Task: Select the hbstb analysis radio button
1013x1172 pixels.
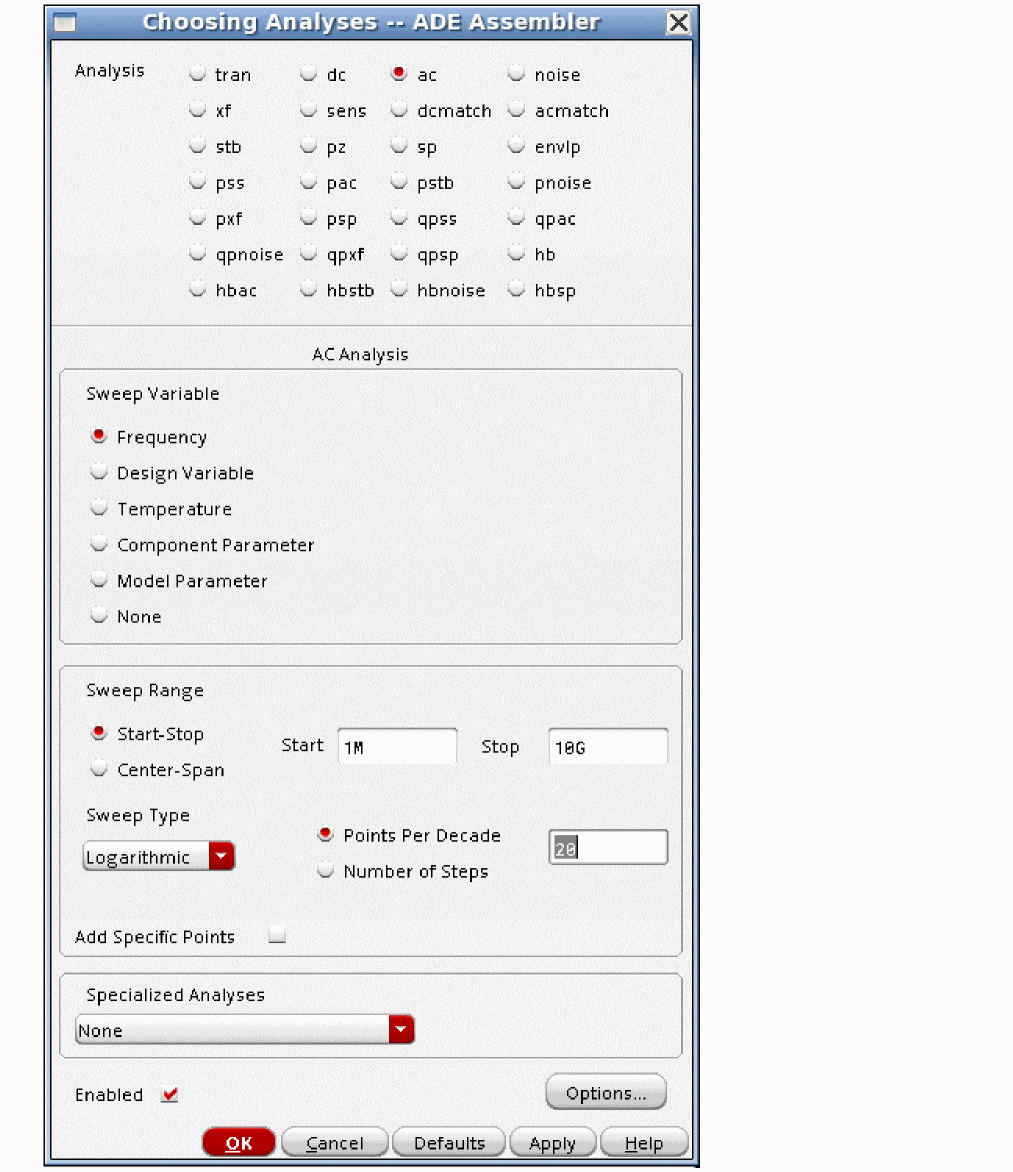Action: pos(309,289)
